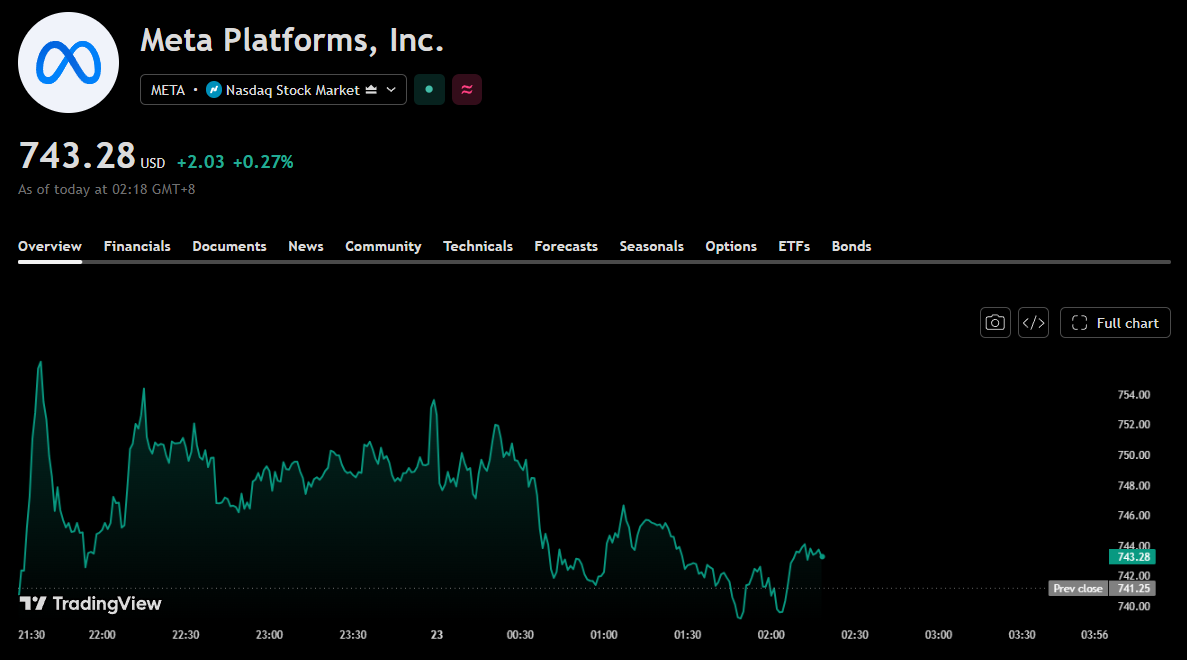Click the +2.03 price change value

tap(201, 162)
